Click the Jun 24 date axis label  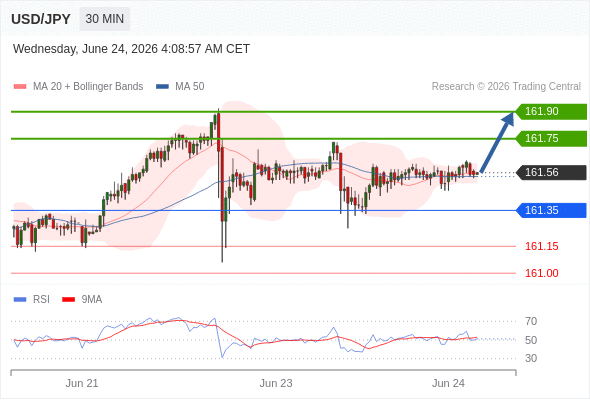point(448,383)
